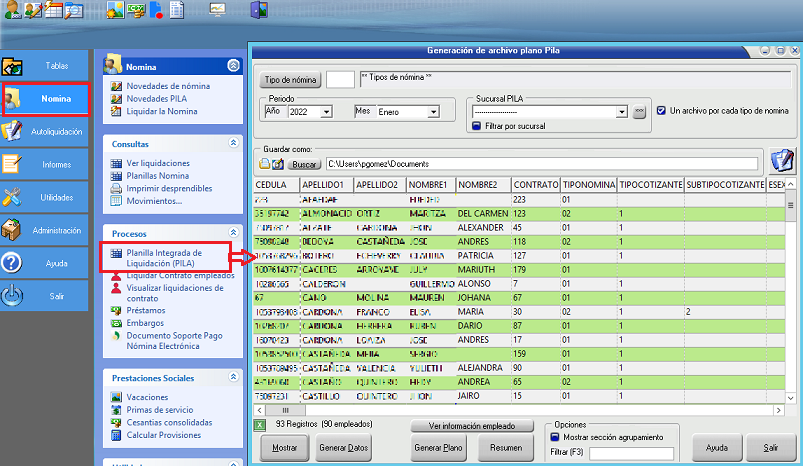This screenshot has height=466, width=803.
Task: Click the Salir power icon in sidebar
Action: (13, 296)
